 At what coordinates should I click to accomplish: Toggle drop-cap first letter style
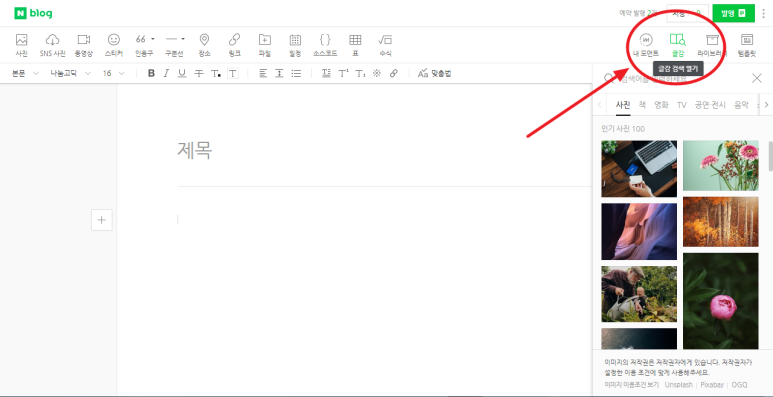[326, 73]
